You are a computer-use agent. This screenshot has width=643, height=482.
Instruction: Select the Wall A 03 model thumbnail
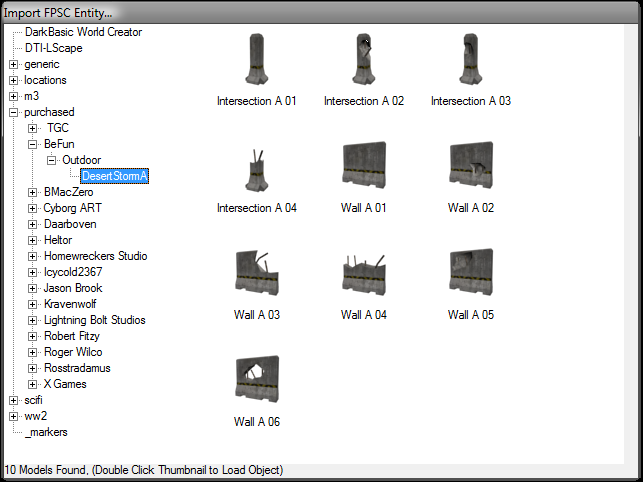coord(257,272)
